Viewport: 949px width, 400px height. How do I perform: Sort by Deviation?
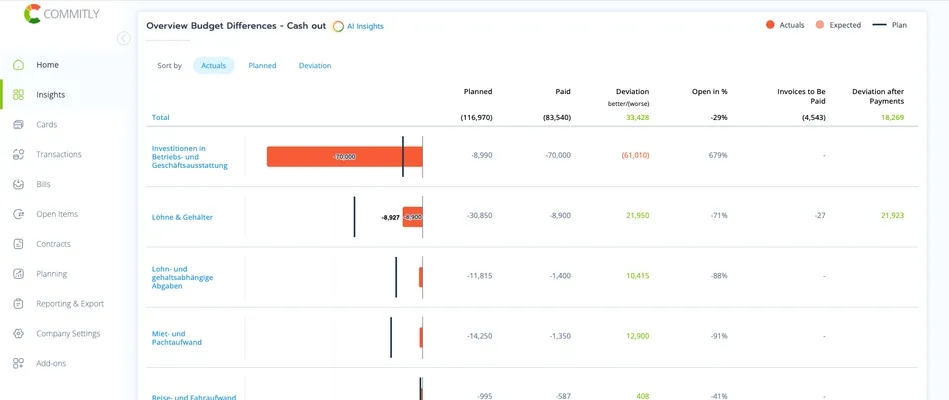pos(315,65)
